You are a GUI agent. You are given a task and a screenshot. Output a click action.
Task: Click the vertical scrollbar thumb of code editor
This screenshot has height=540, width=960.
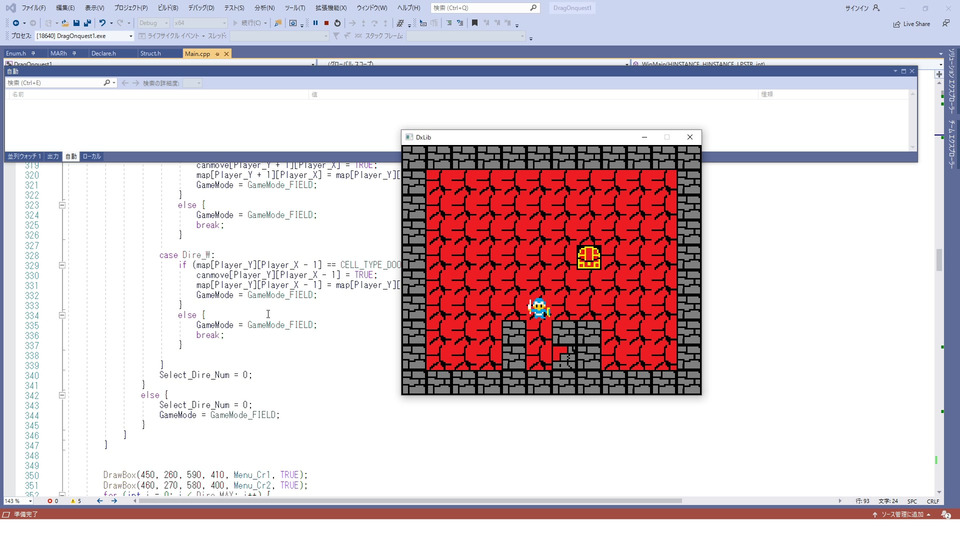pyautogui.click(x=939, y=260)
